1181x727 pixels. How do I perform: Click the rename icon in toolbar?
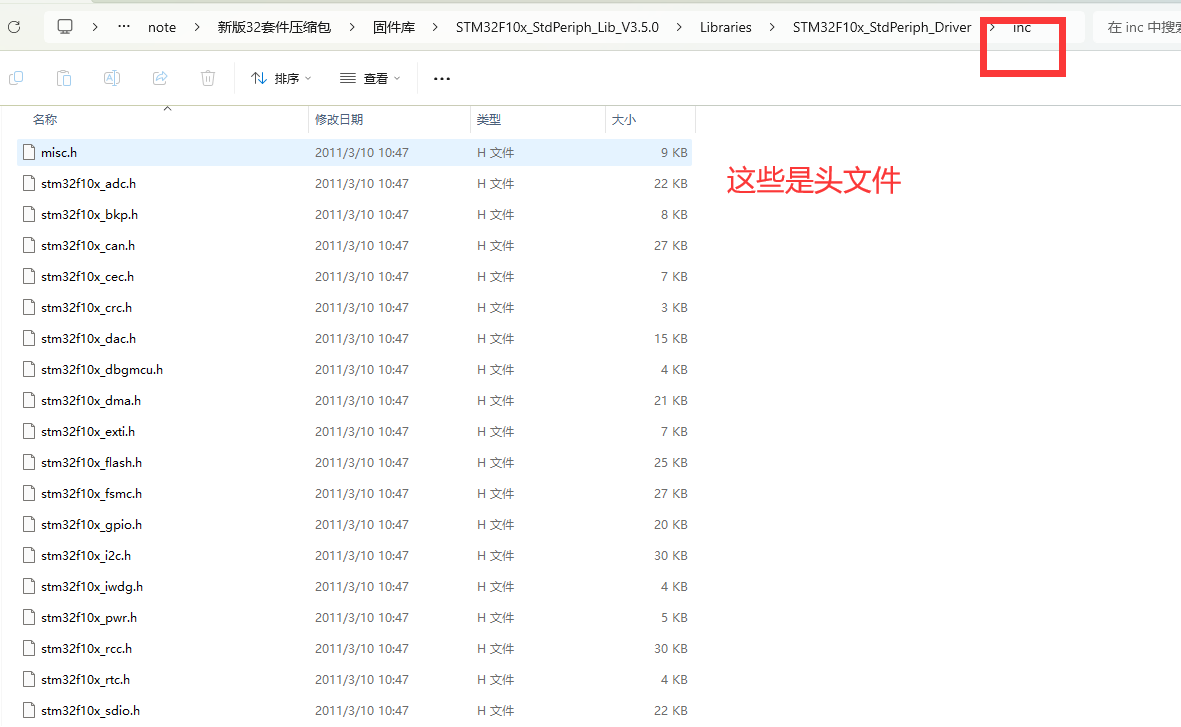[x=111, y=78]
